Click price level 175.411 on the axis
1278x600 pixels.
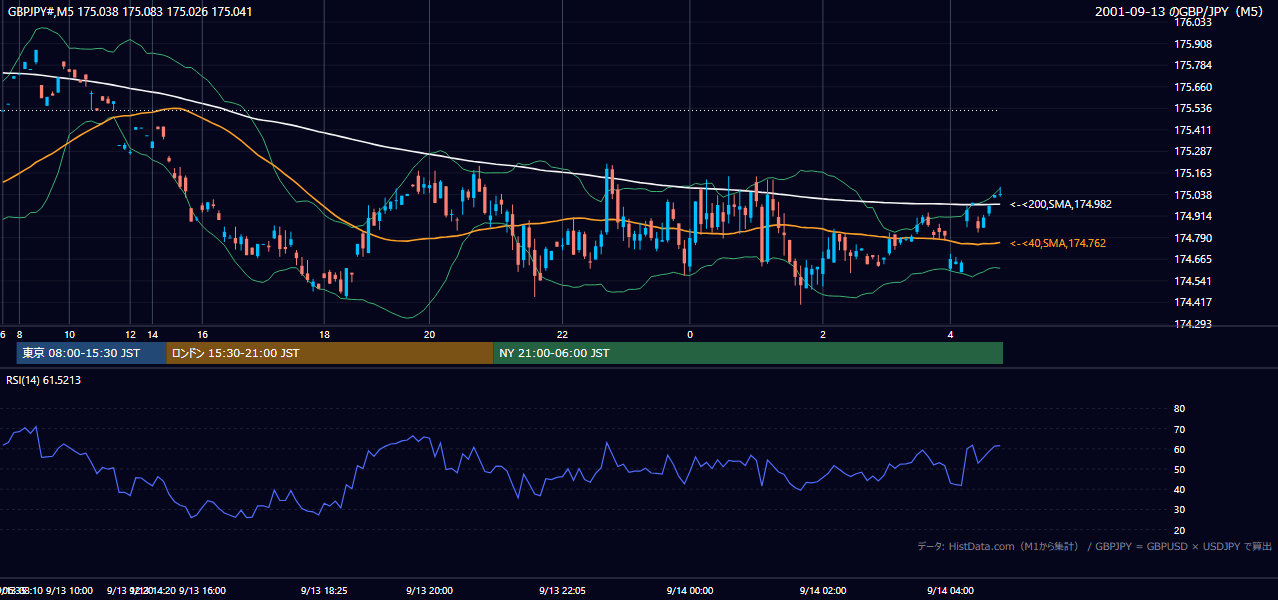pyautogui.click(x=1193, y=130)
